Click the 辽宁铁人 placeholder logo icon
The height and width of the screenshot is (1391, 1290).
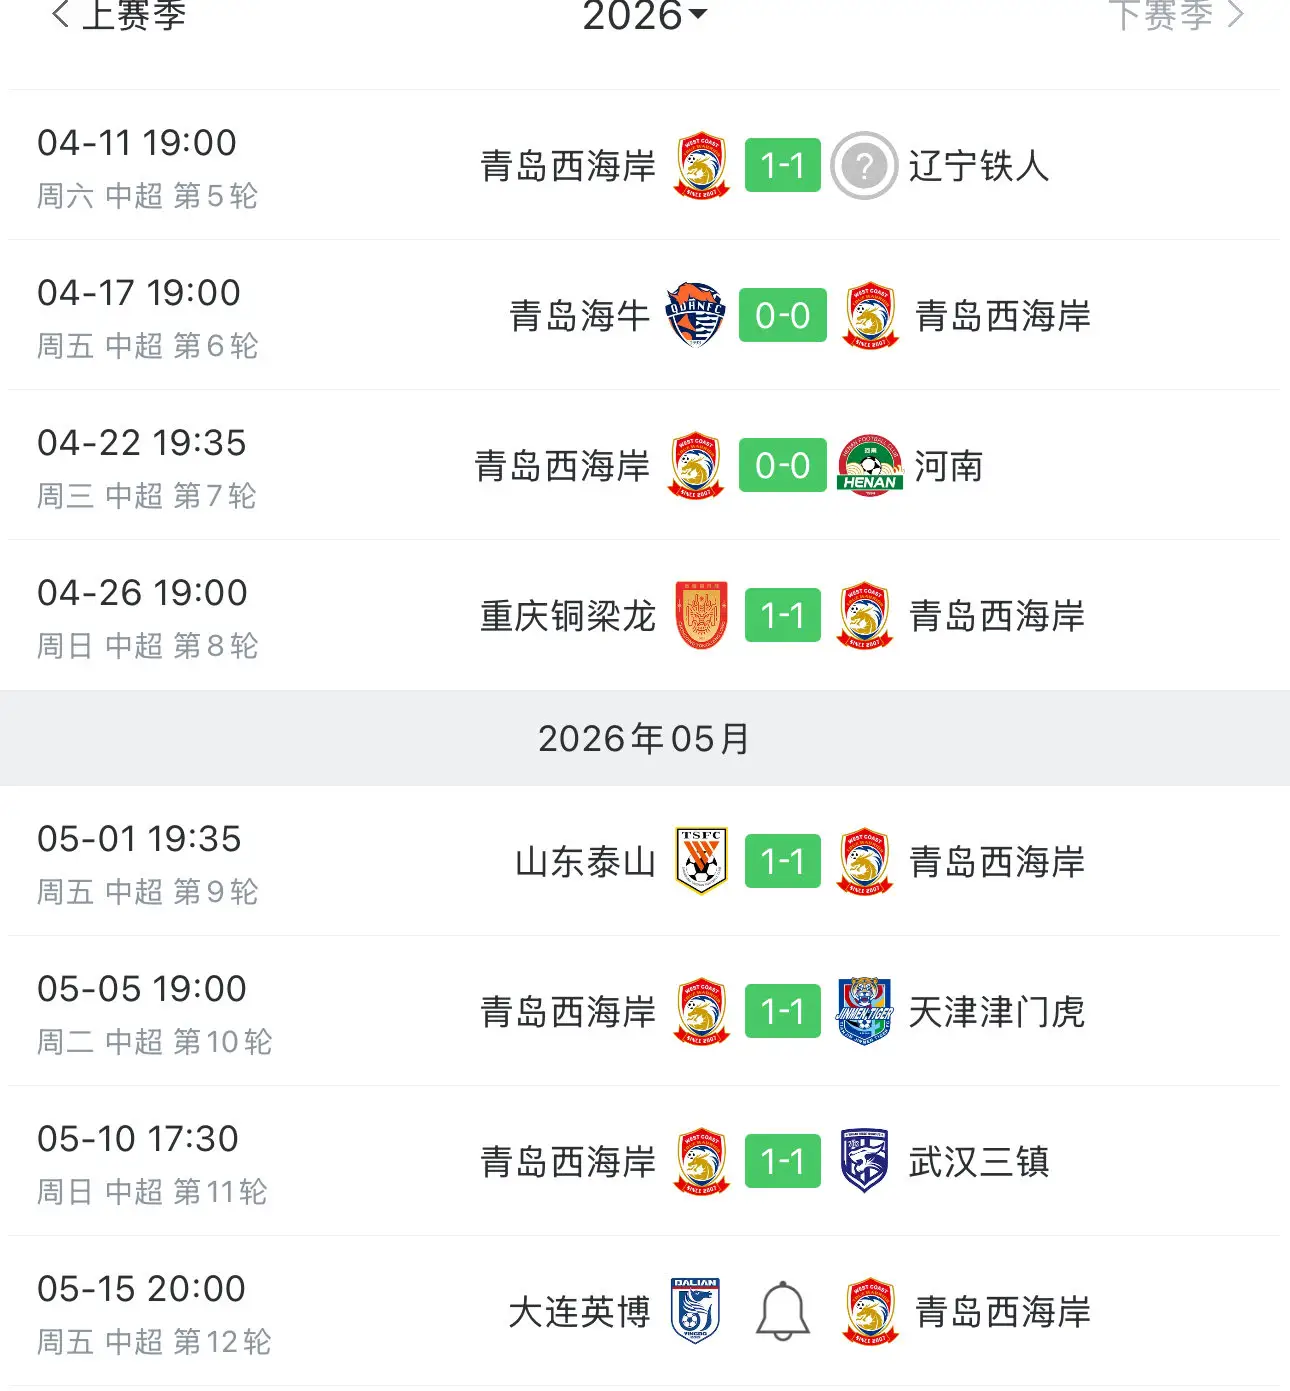coord(864,165)
